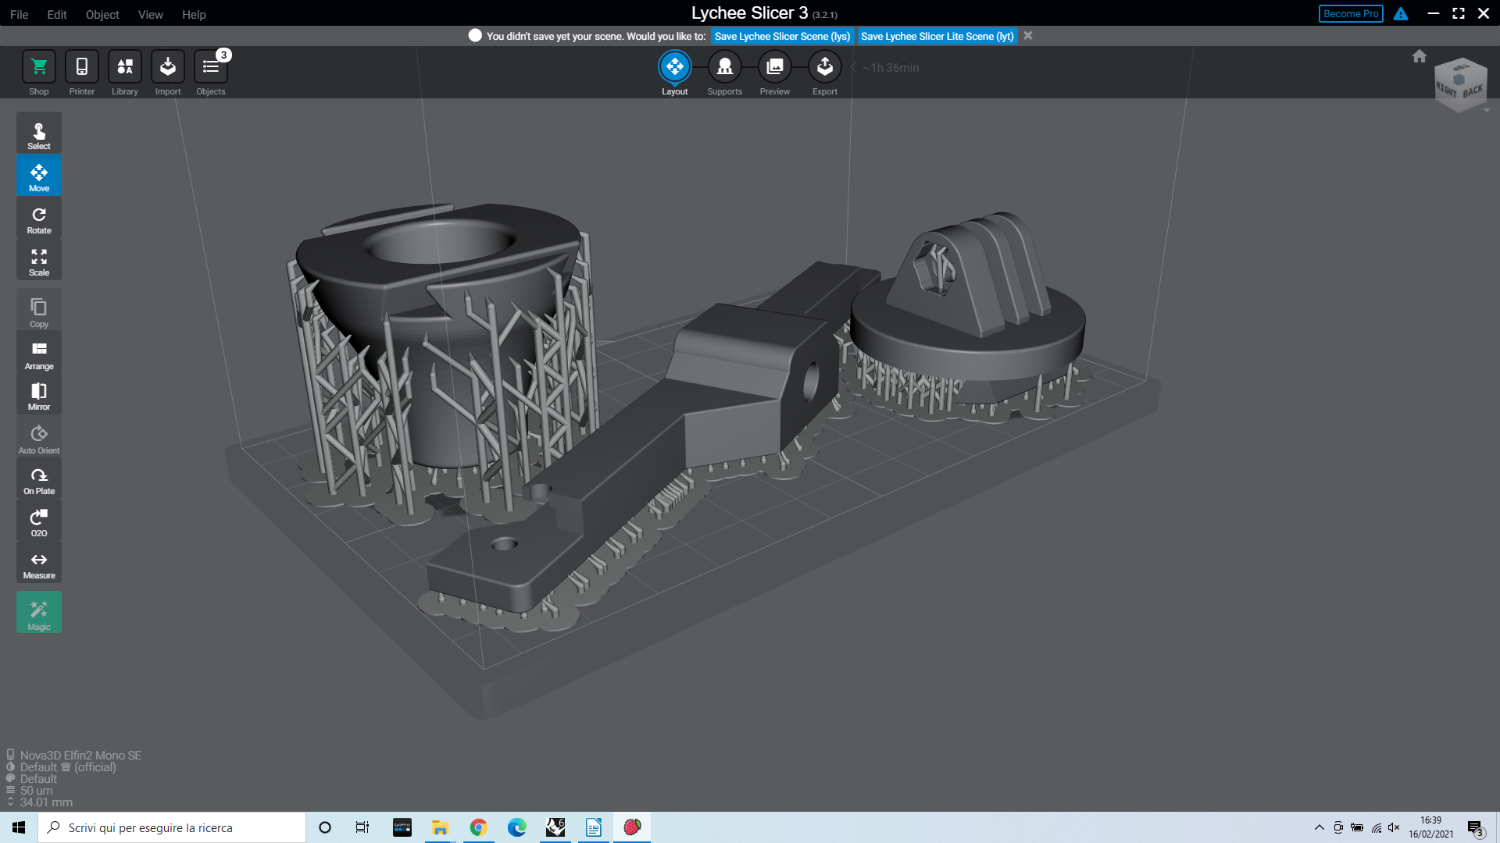Select the Rotate tool
1500x843 pixels.
39,219
